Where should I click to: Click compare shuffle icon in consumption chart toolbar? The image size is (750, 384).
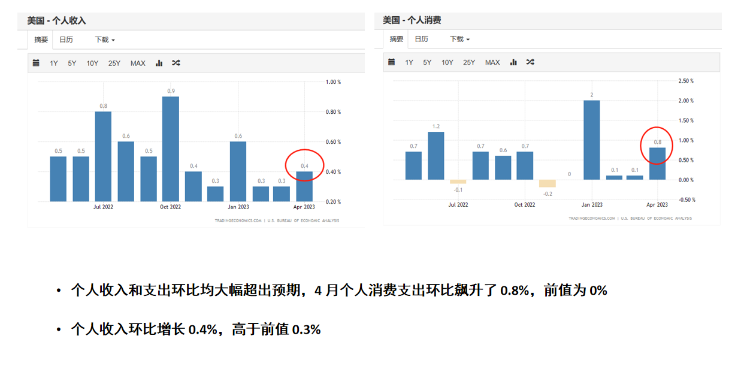[530, 62]
